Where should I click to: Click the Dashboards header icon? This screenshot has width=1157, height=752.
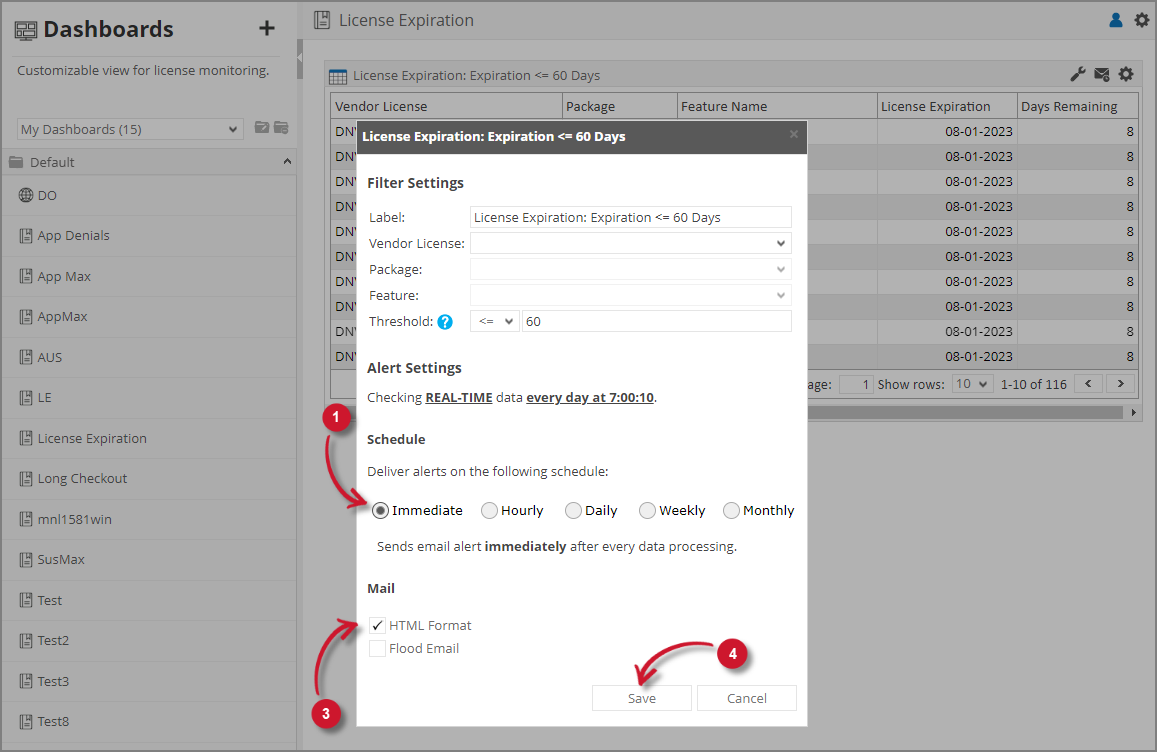pos(26,30)
